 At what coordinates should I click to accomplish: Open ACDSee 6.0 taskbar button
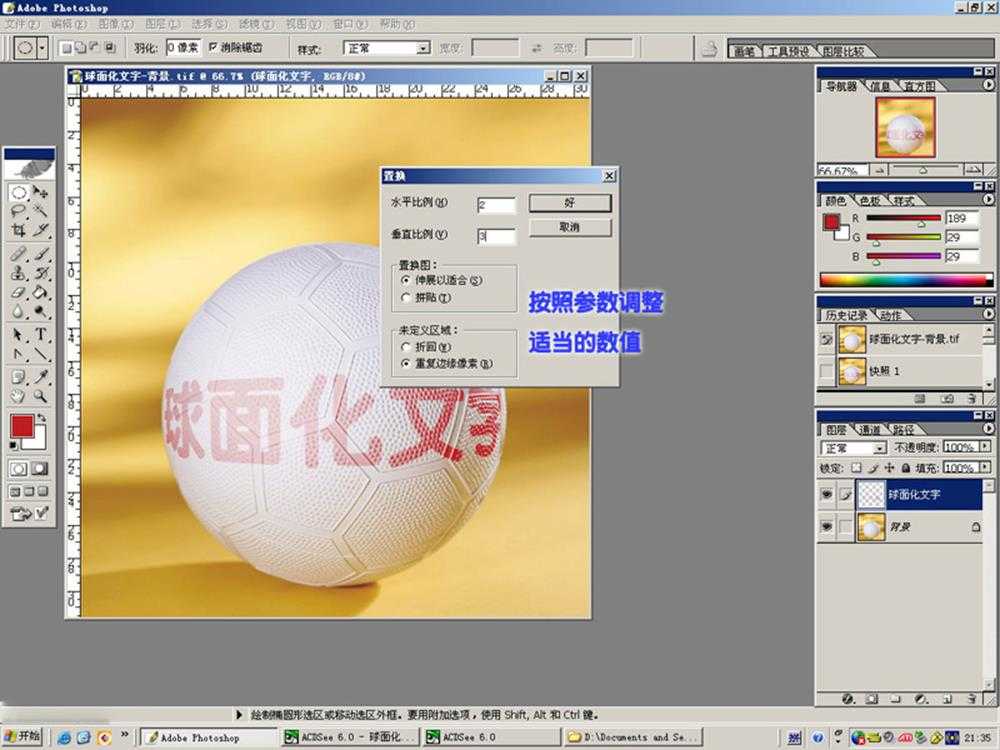pos(491,737)
